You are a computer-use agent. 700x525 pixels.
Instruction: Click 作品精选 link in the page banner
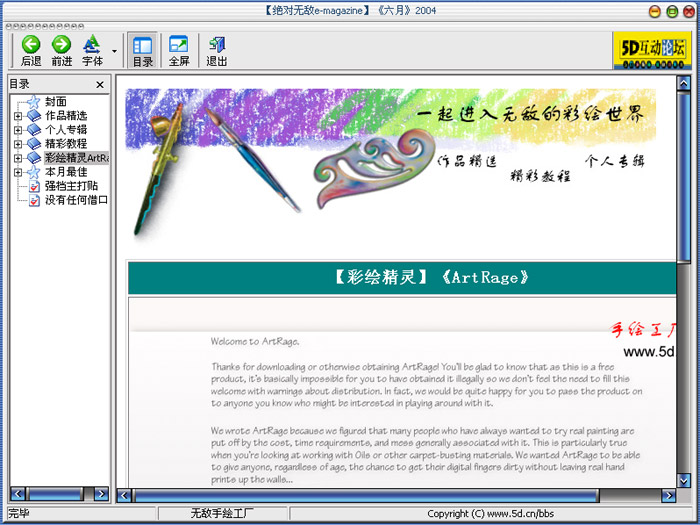pyautogui.click(x=467, y=161)
